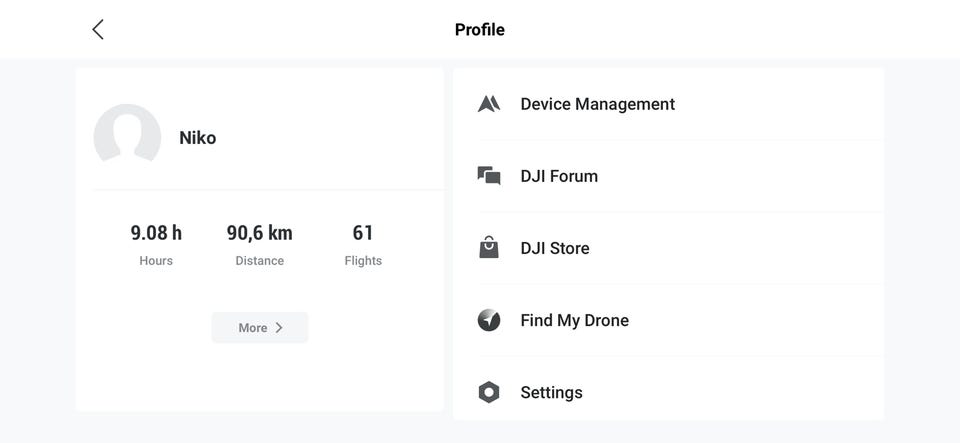Tap the DJI Store shopping bag icon
Viewport: 960px width, 443px height.
[489, 248]
